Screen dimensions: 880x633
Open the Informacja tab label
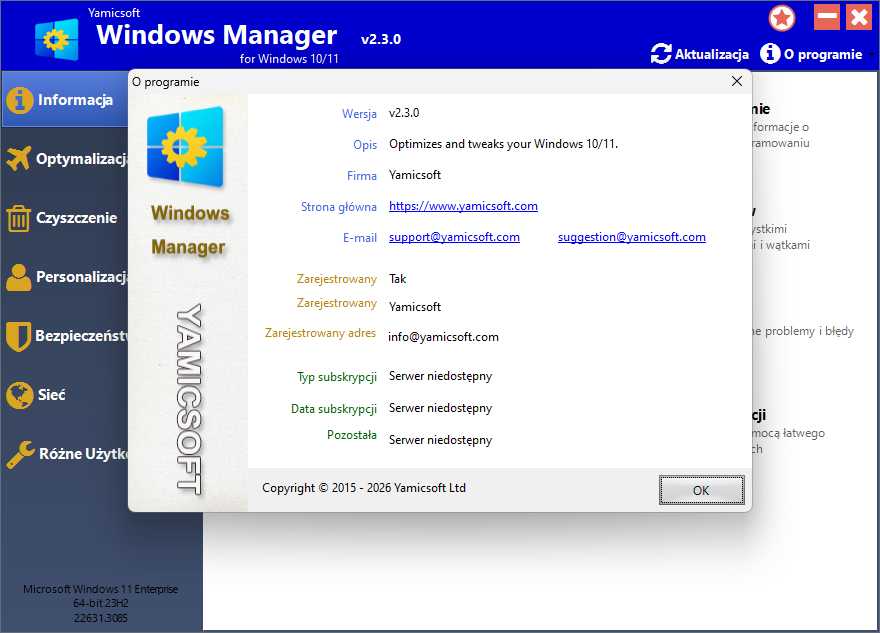click(x=75, y=100)
